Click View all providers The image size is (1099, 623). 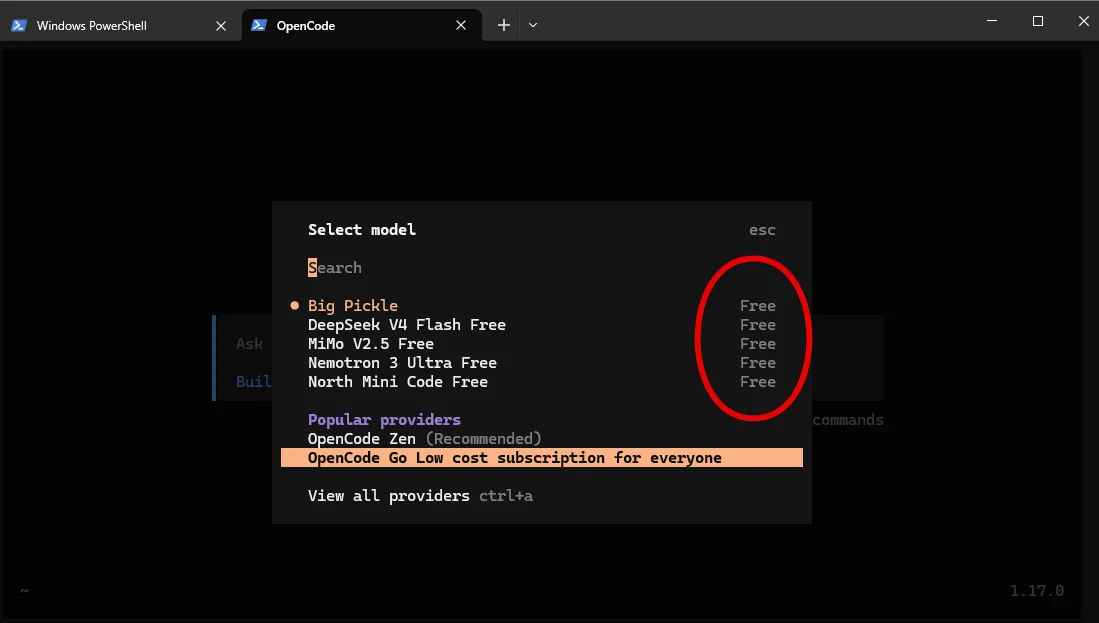point(388,495)
